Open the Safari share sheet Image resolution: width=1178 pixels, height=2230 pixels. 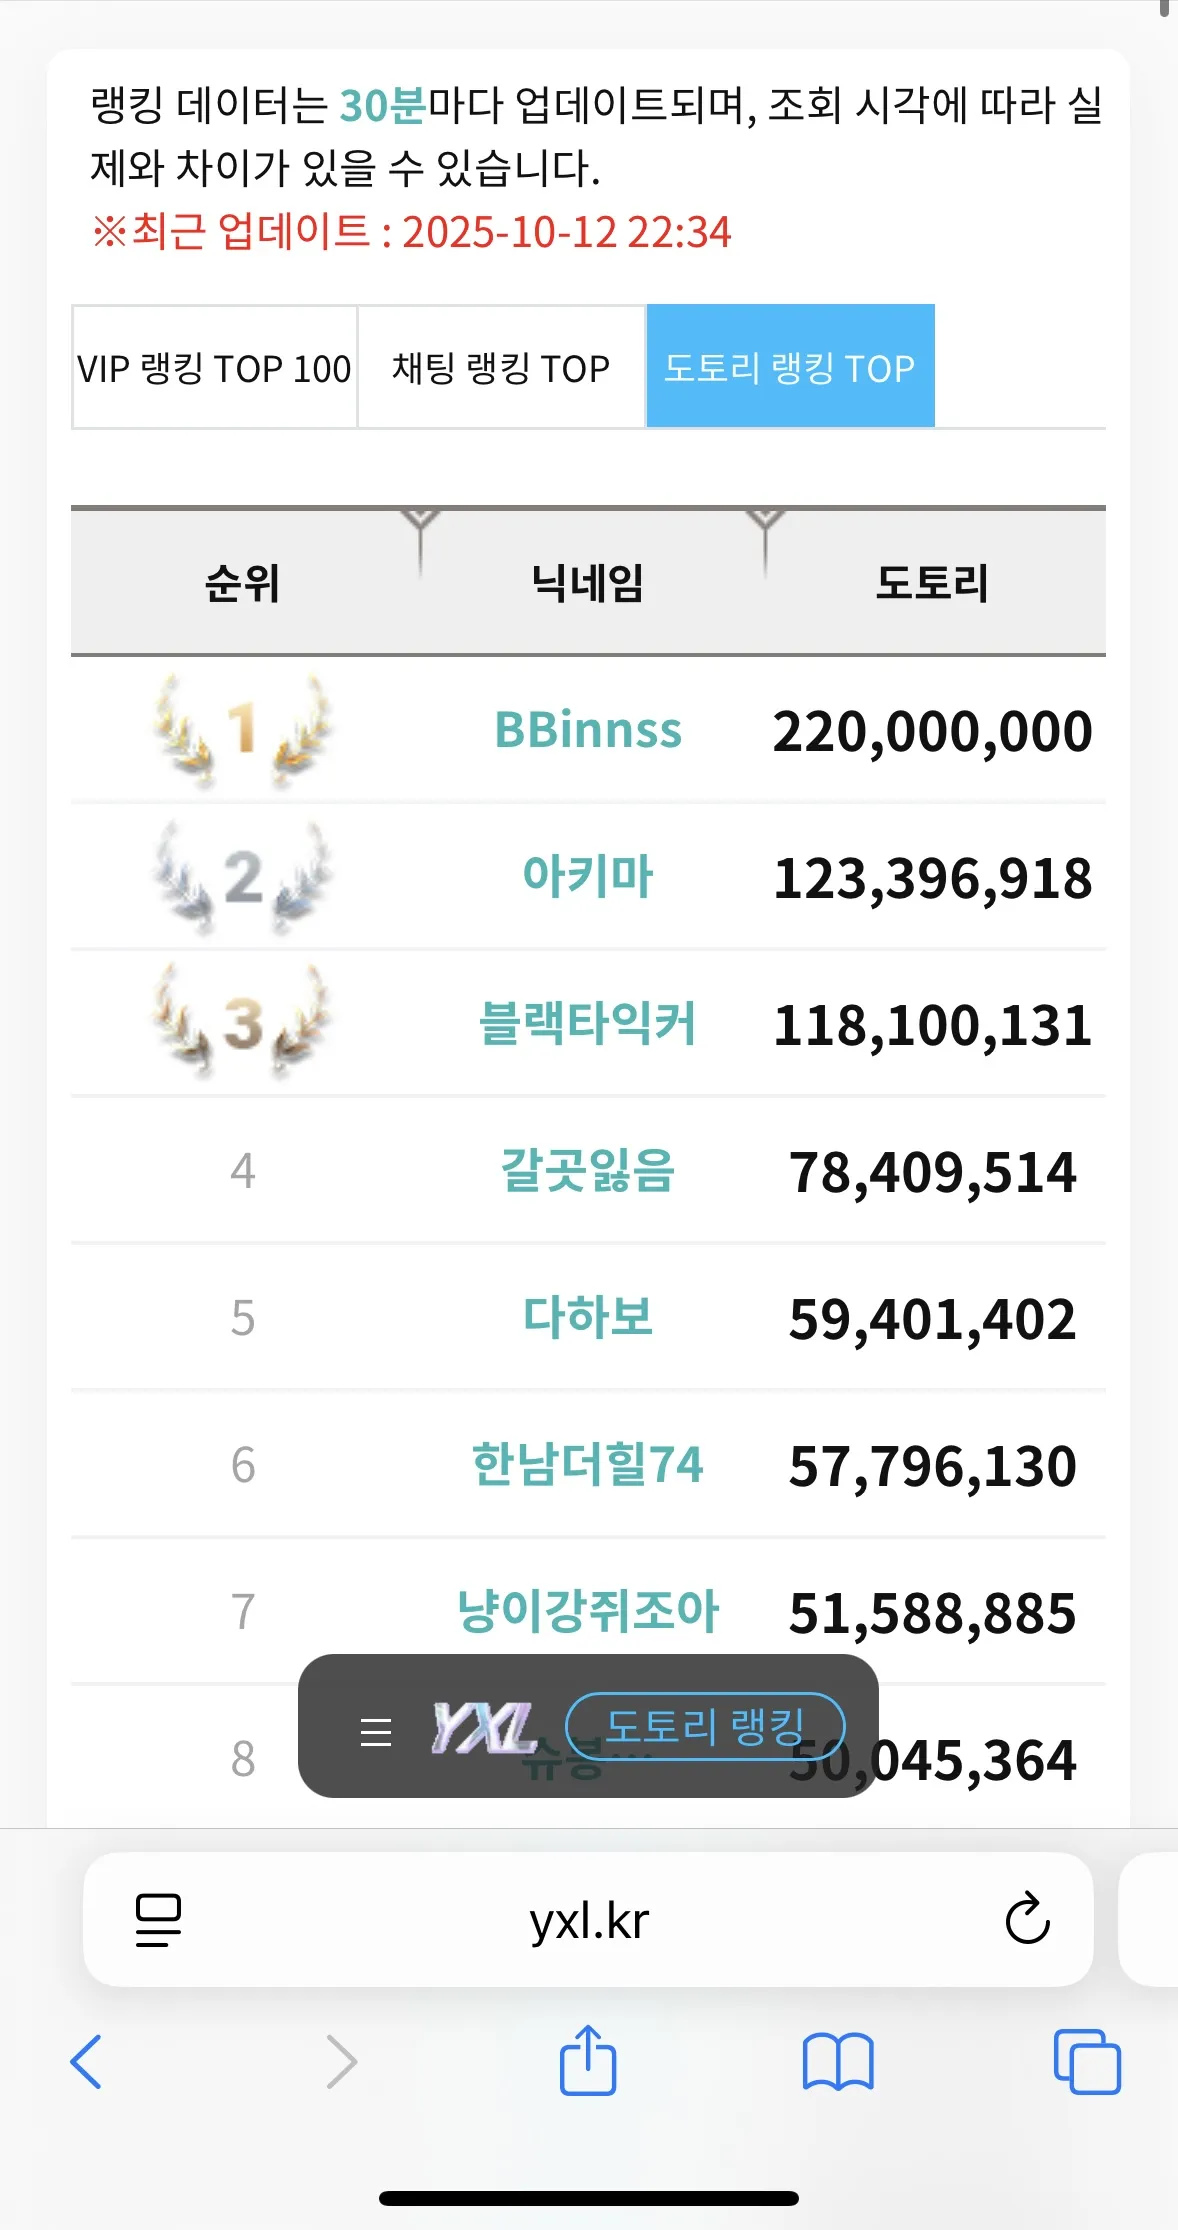click(x=588, y=2060)
